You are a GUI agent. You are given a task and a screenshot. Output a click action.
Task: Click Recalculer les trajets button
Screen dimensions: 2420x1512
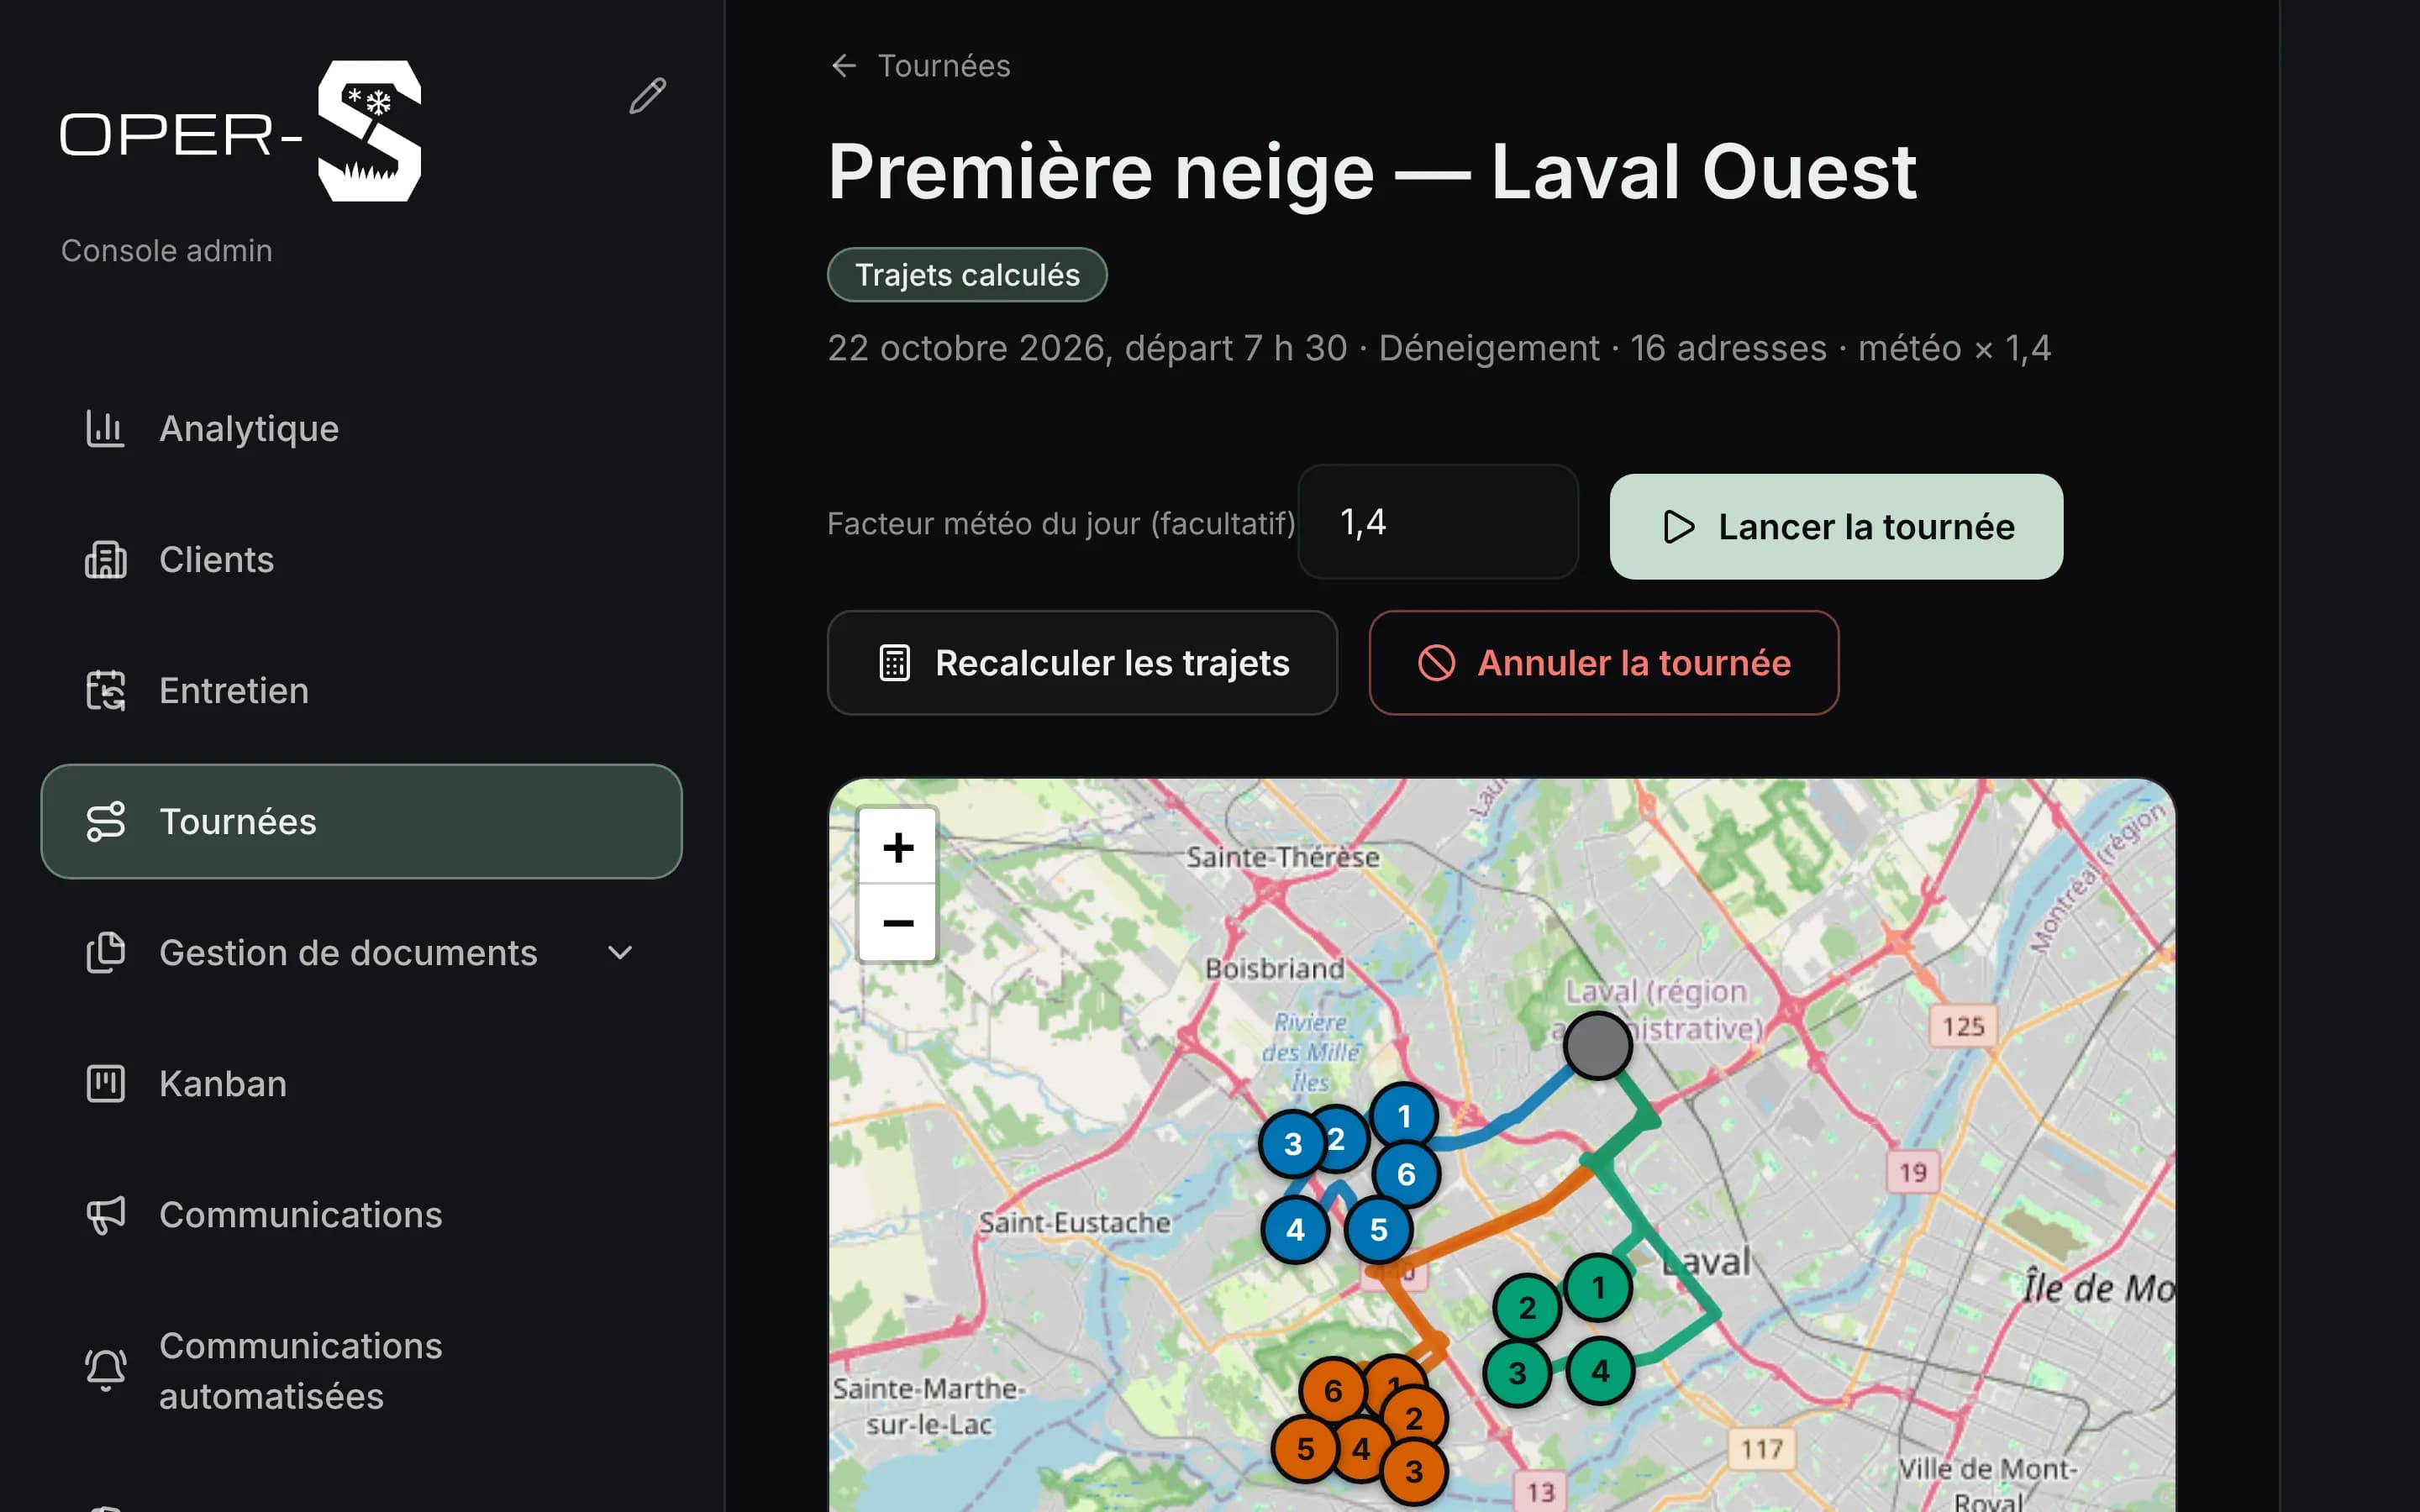click(x=1082, y=663)
